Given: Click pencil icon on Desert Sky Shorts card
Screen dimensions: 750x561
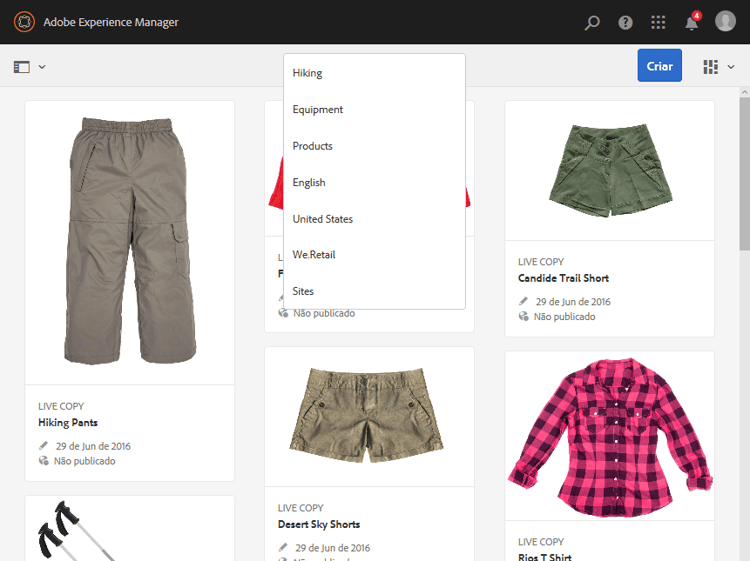Looking at the screenshot, I should coord(283,547).
